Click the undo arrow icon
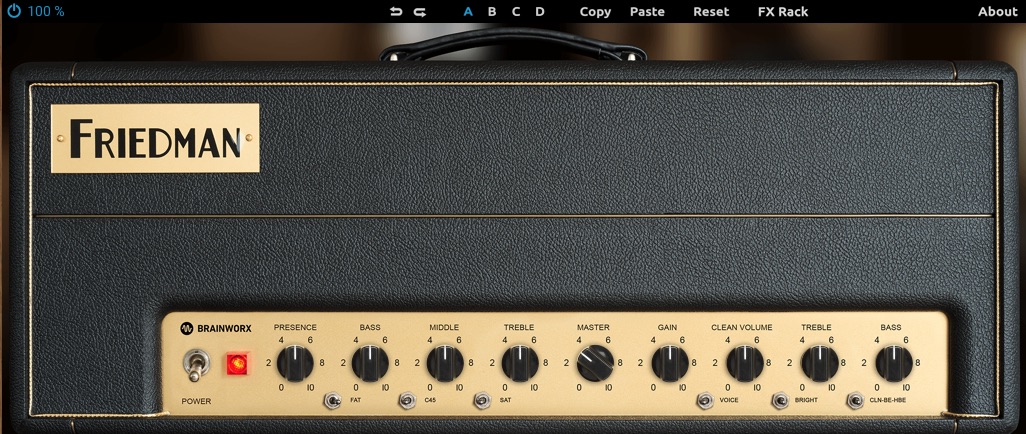The height and width of the screenshot is (434, 1026). pos(396,12)
